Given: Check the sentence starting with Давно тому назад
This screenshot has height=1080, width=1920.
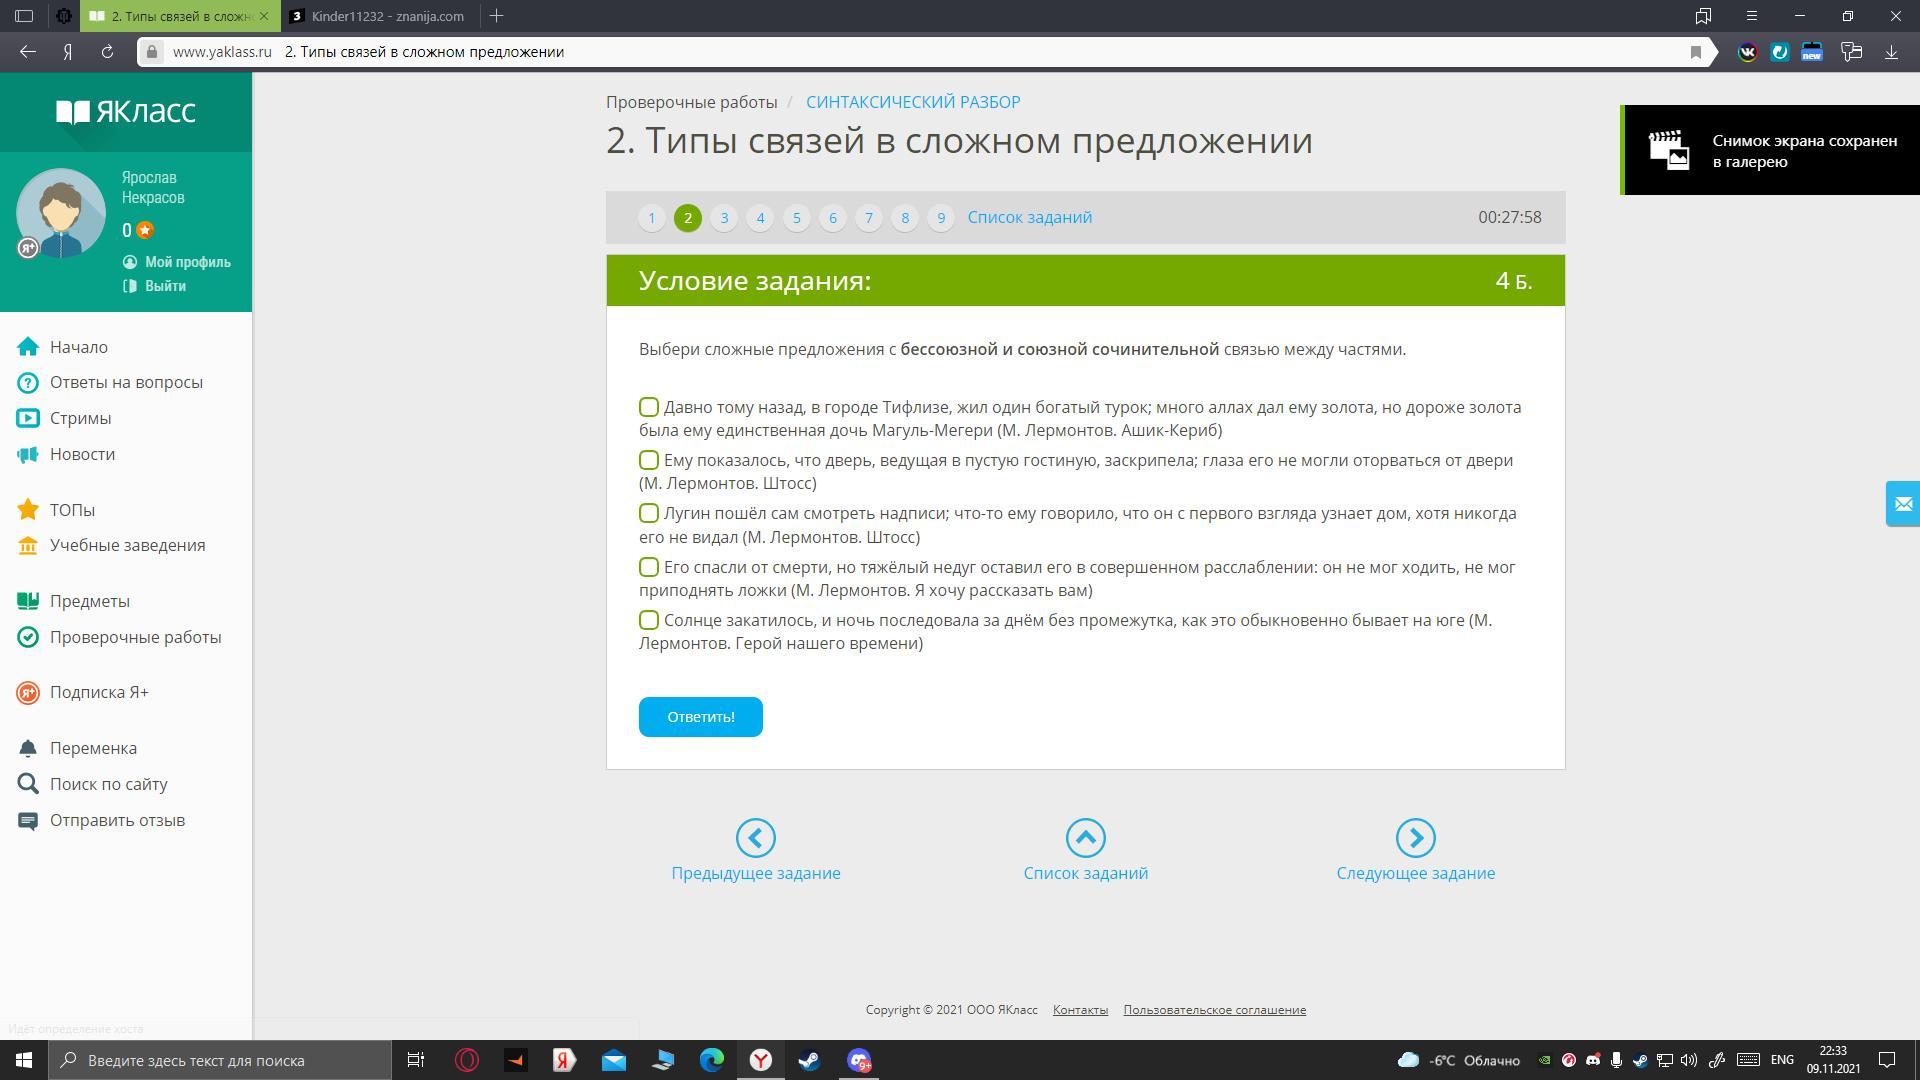Looking at the screenshot, I should 649,407.
